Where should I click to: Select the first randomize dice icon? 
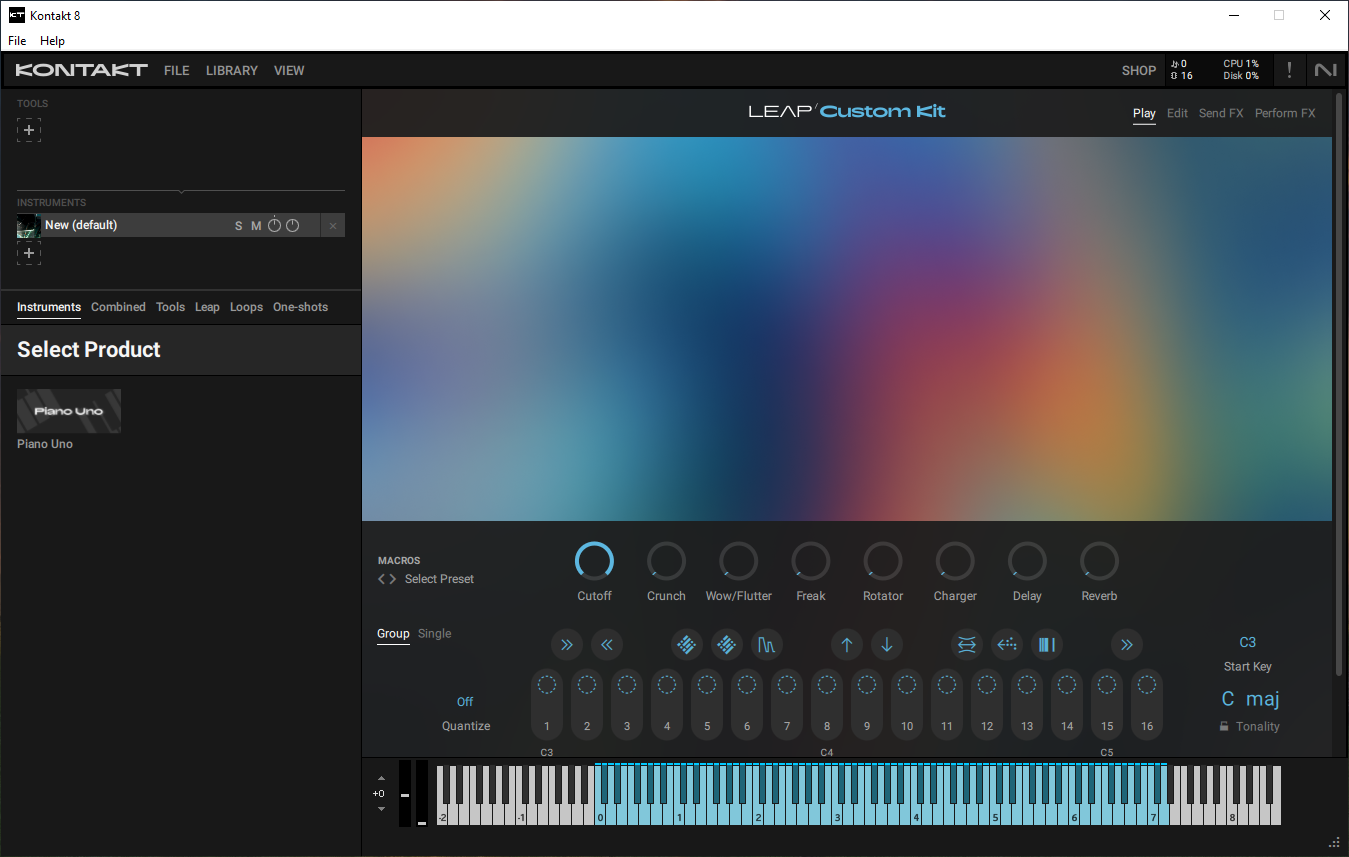click(x=687, y=645)
